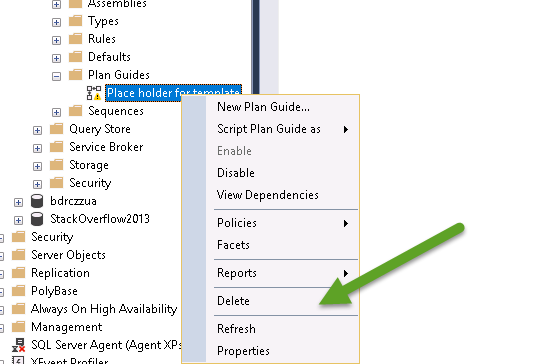Viewport: 558px width, 364px height.
Task: Click the Rules folder icon
Action: [x=75, y=38]
